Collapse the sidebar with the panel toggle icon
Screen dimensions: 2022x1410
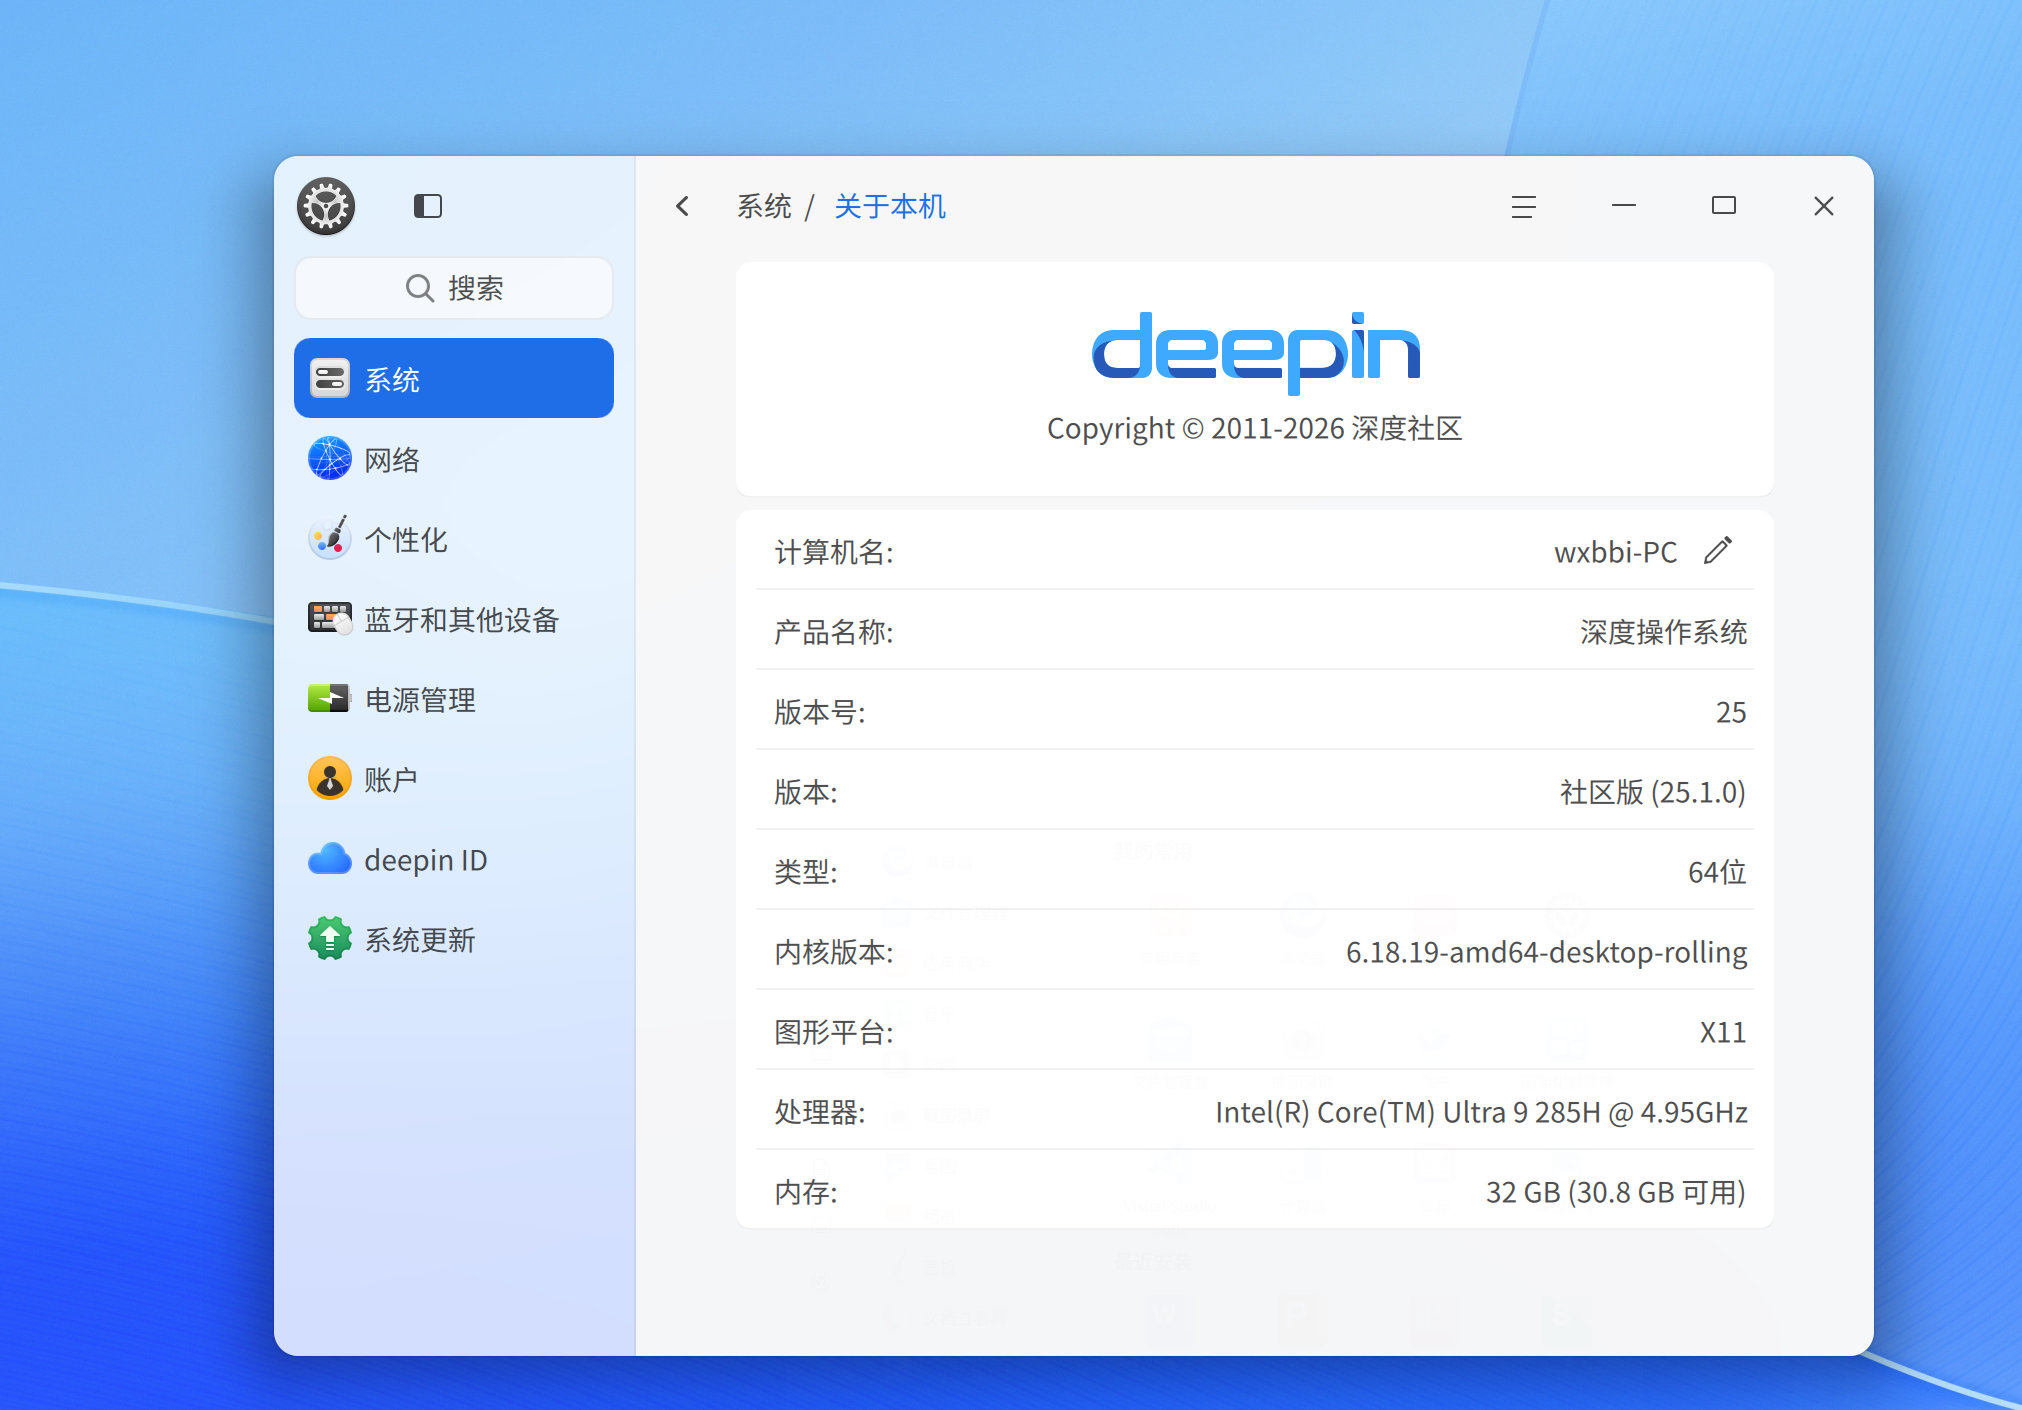coord(428,206)
